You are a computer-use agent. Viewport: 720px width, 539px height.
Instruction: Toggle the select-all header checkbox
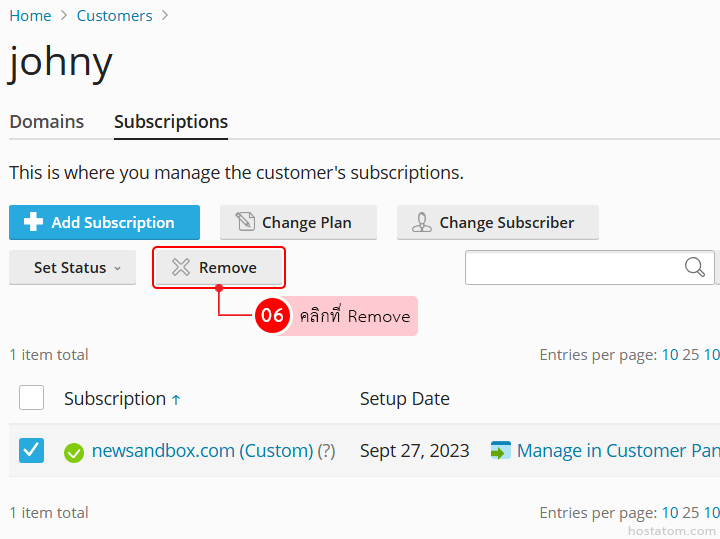click(x=31, y=398)
